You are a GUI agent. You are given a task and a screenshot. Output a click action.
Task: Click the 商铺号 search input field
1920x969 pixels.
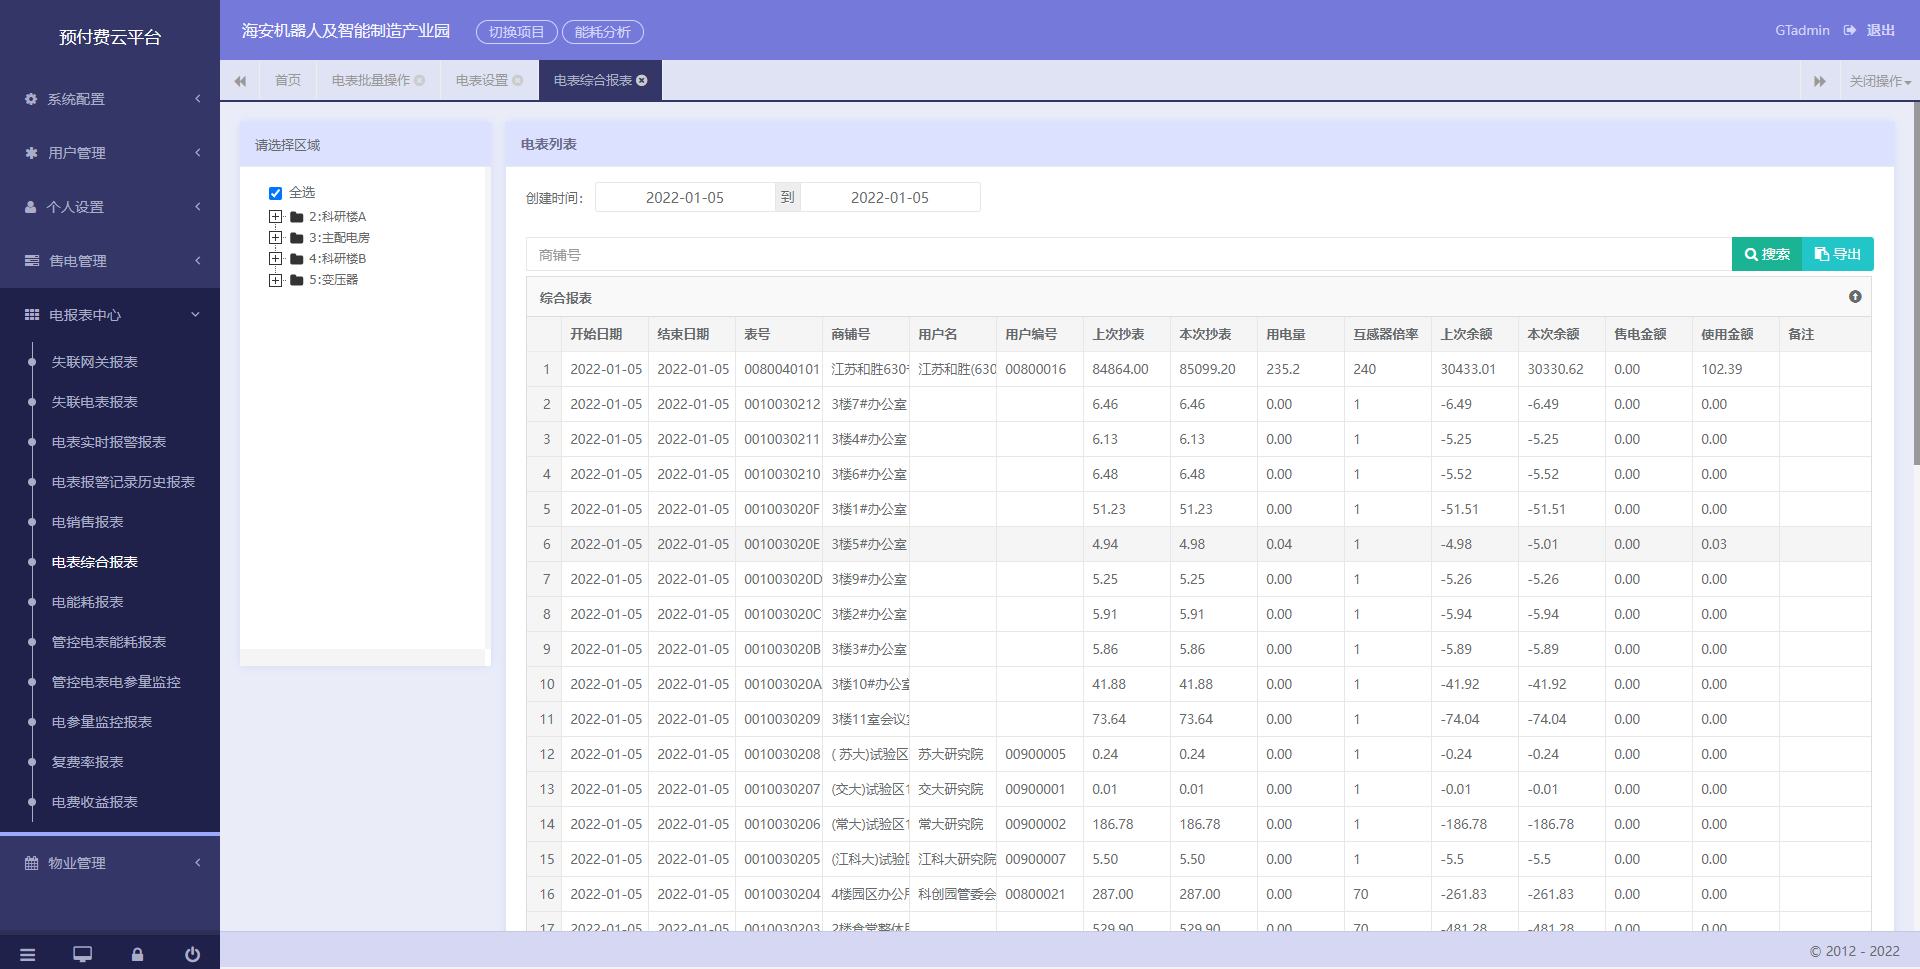coord(1129,254)
